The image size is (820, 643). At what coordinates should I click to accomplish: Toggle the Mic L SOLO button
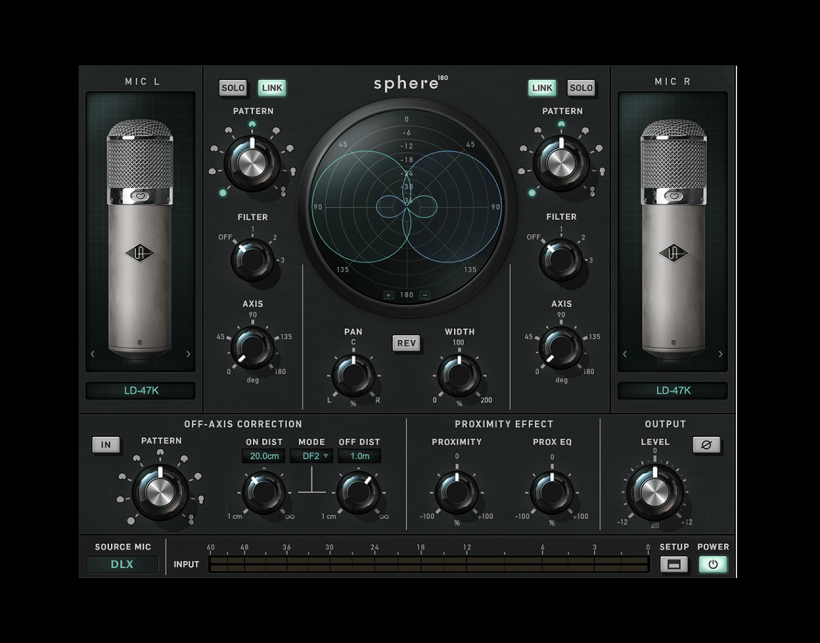(233, 88)
